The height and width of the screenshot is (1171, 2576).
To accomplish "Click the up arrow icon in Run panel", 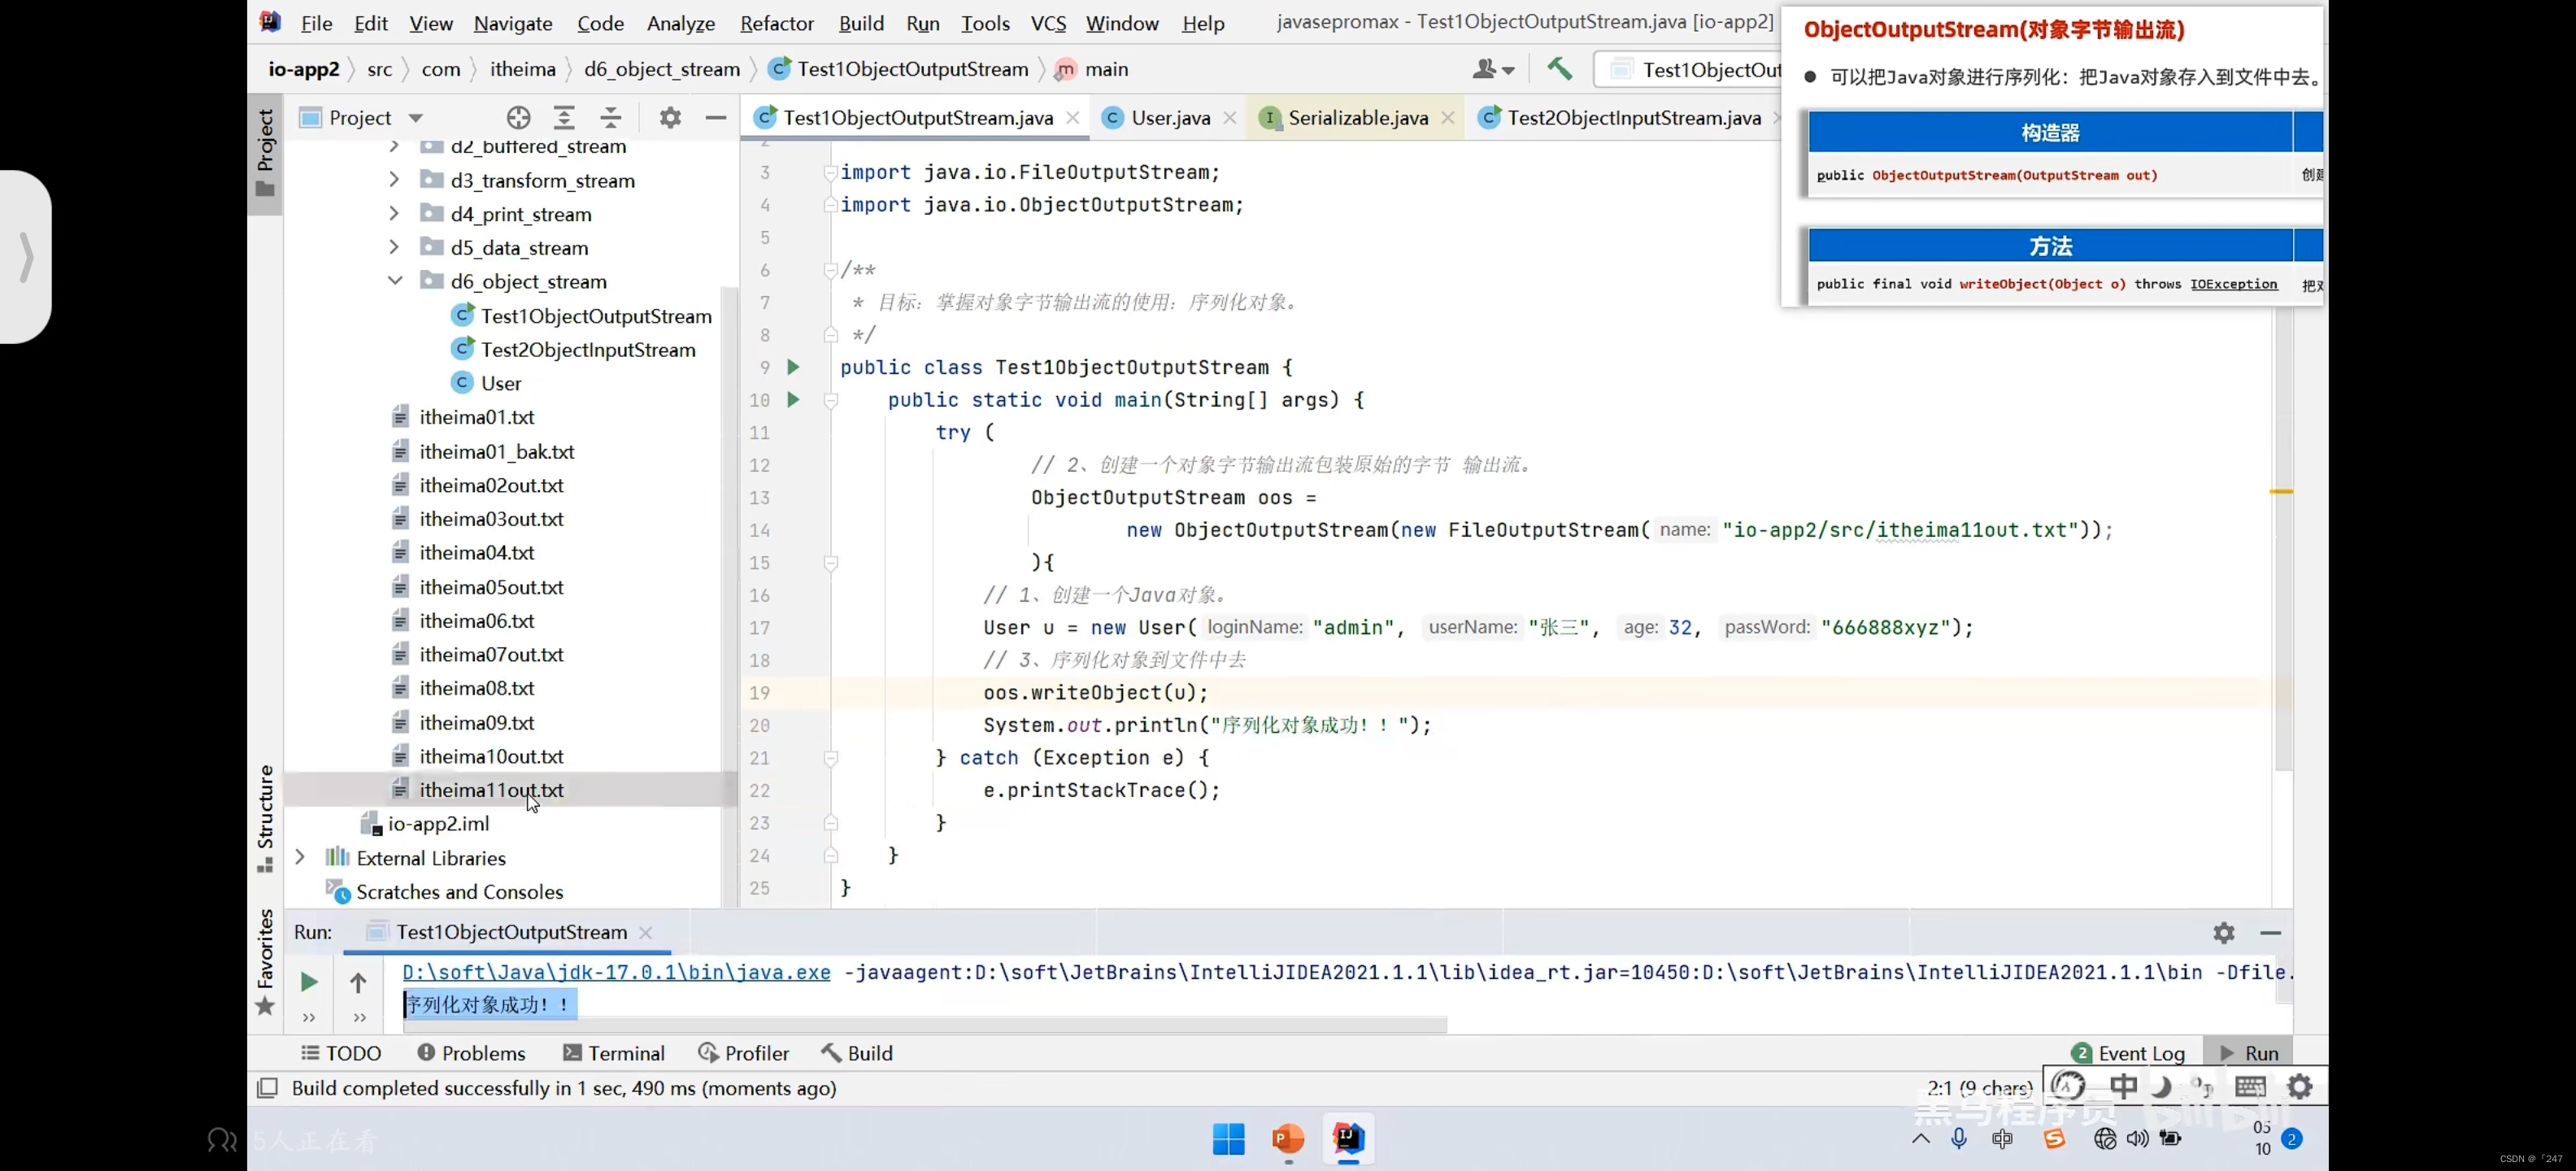I will (358, 982).
